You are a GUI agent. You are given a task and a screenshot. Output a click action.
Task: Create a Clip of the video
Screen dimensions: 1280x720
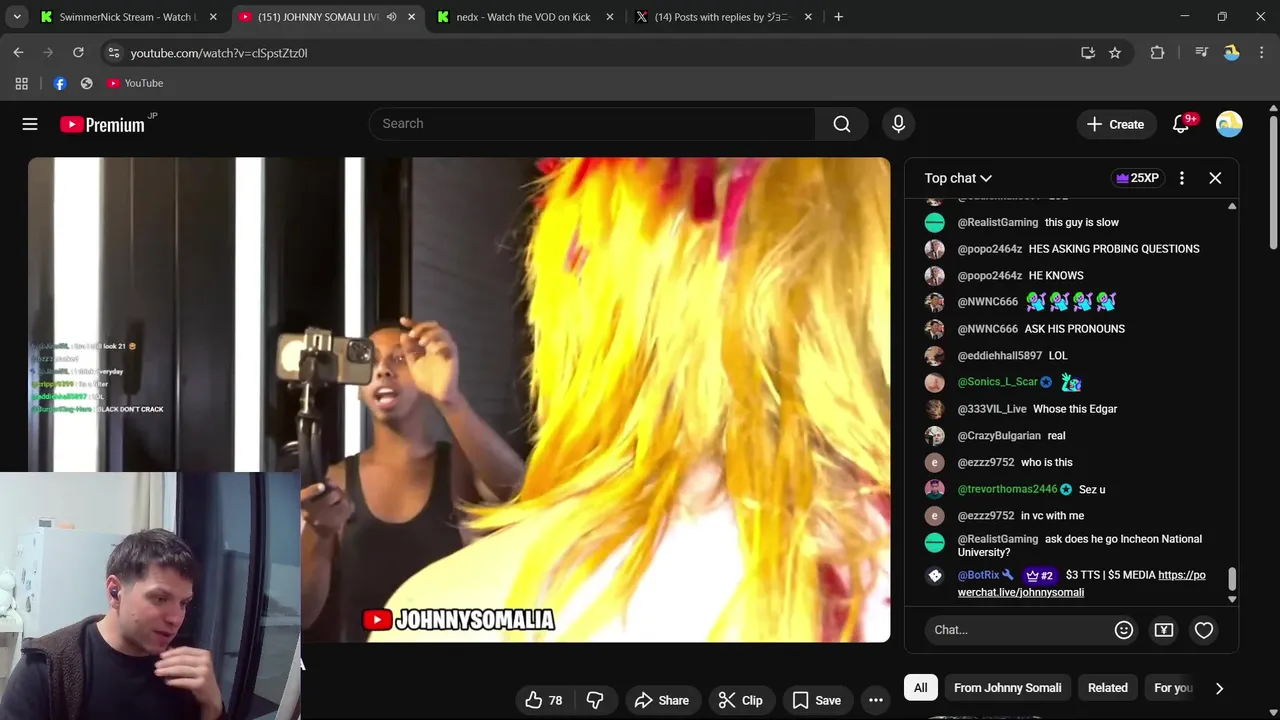741,701
